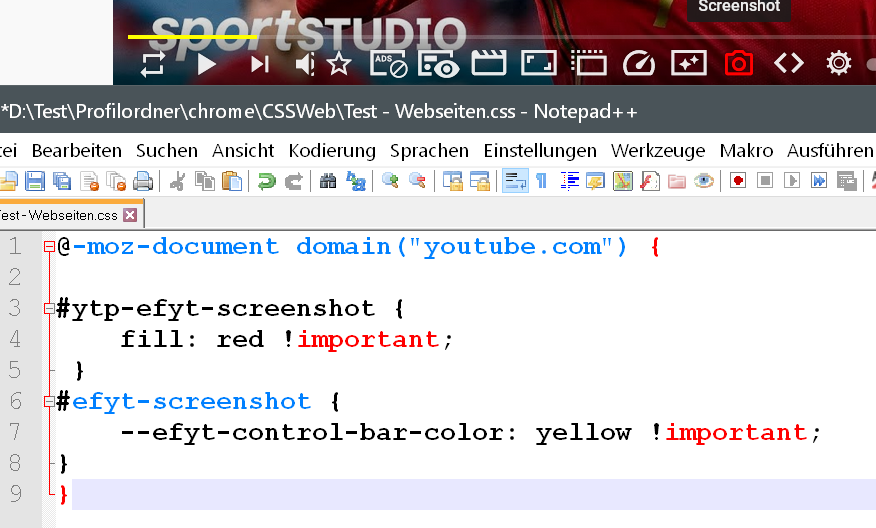This screenshot has width=876, height=528.
Task: Click the Paste clipboard icon
Action: (232, 181)
